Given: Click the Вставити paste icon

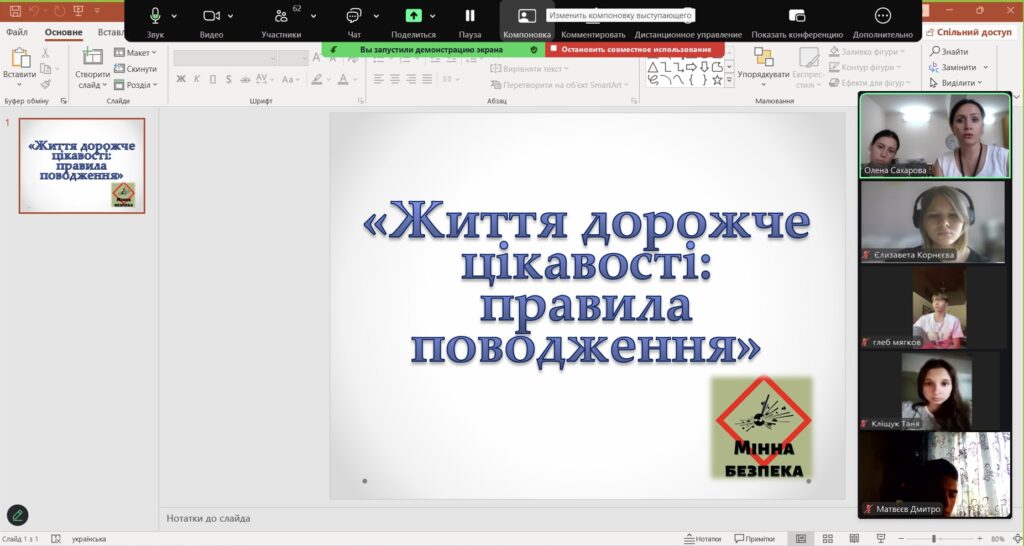Looking at the screenshot, I should 19,59.
